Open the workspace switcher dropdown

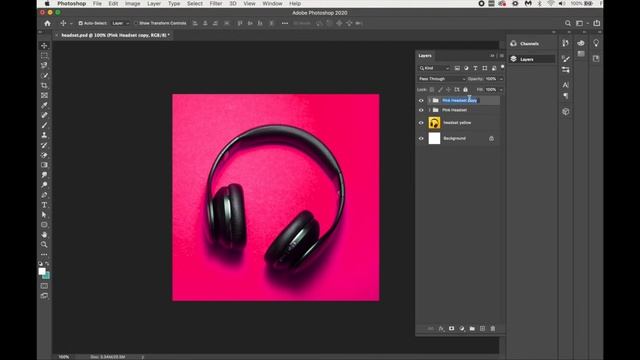(x=581, y=23)
